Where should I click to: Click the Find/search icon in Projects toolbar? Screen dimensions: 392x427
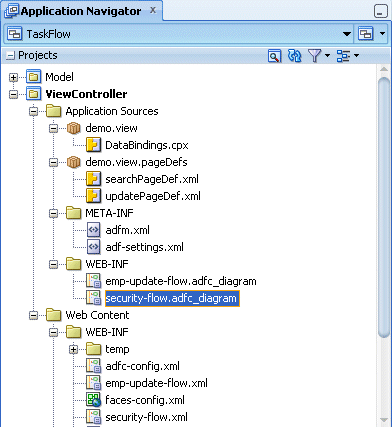(274, 56)
